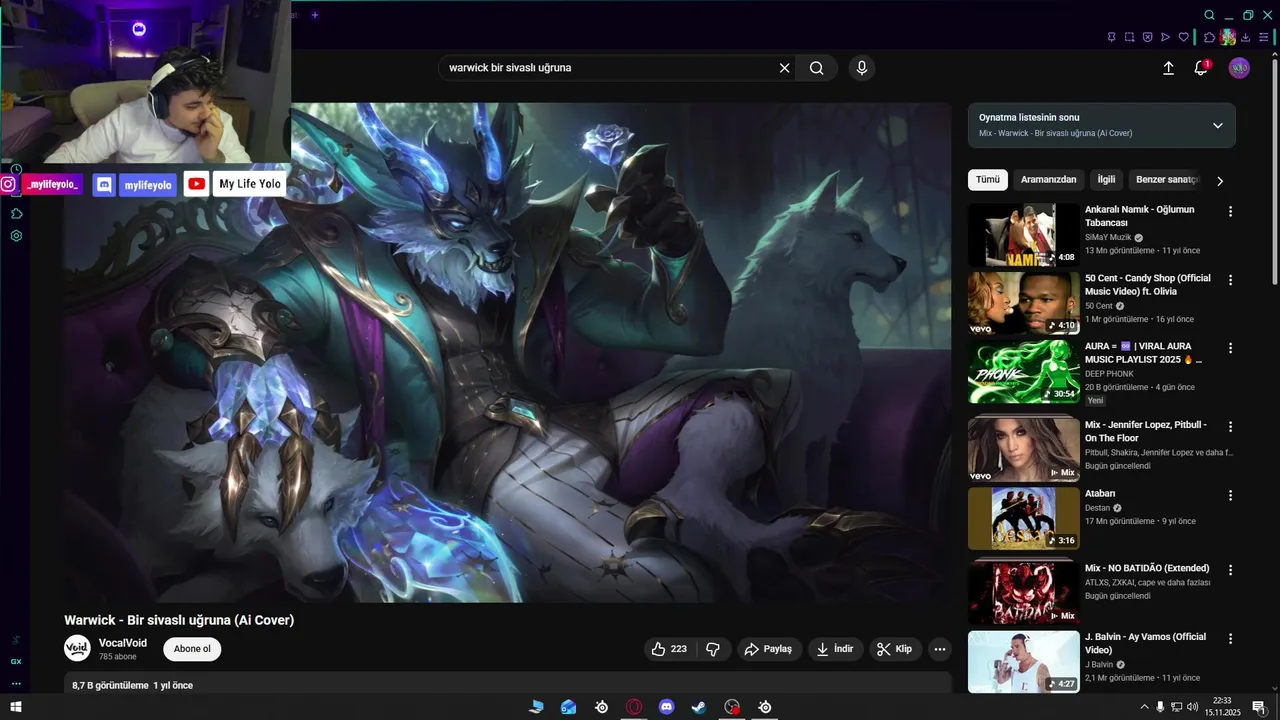Start voice search with microphone icon
Image resolution: width=1280 pixels, height=720 pixels.
861,68
